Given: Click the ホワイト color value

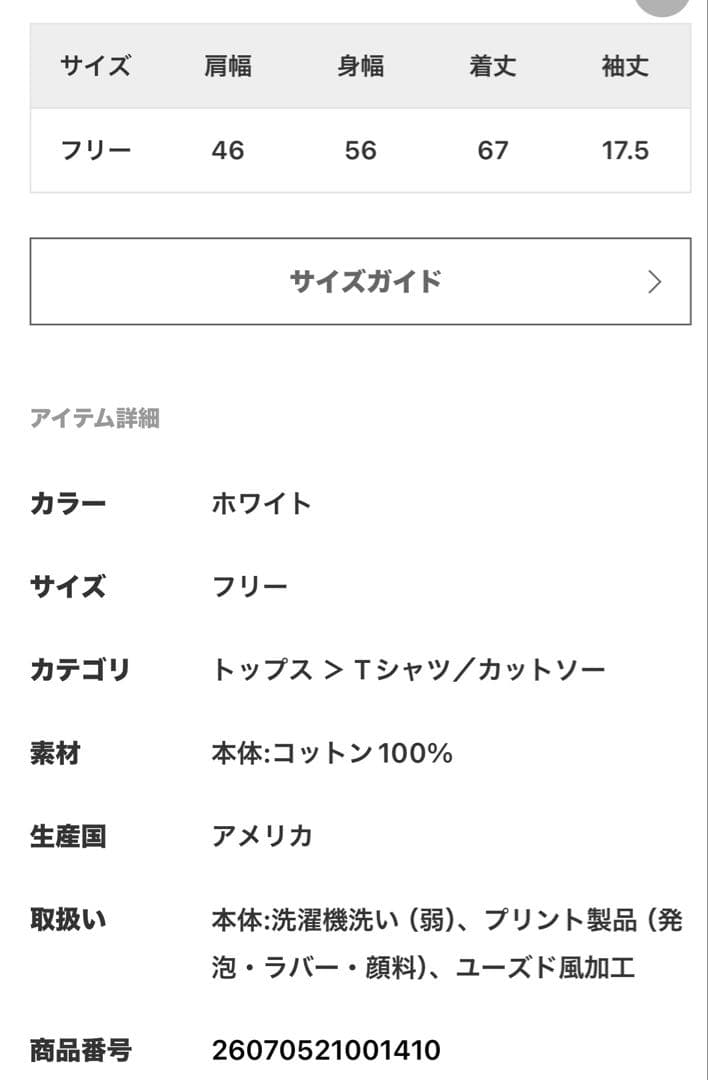Looking at the screenshot, I should tap(262, 503).
